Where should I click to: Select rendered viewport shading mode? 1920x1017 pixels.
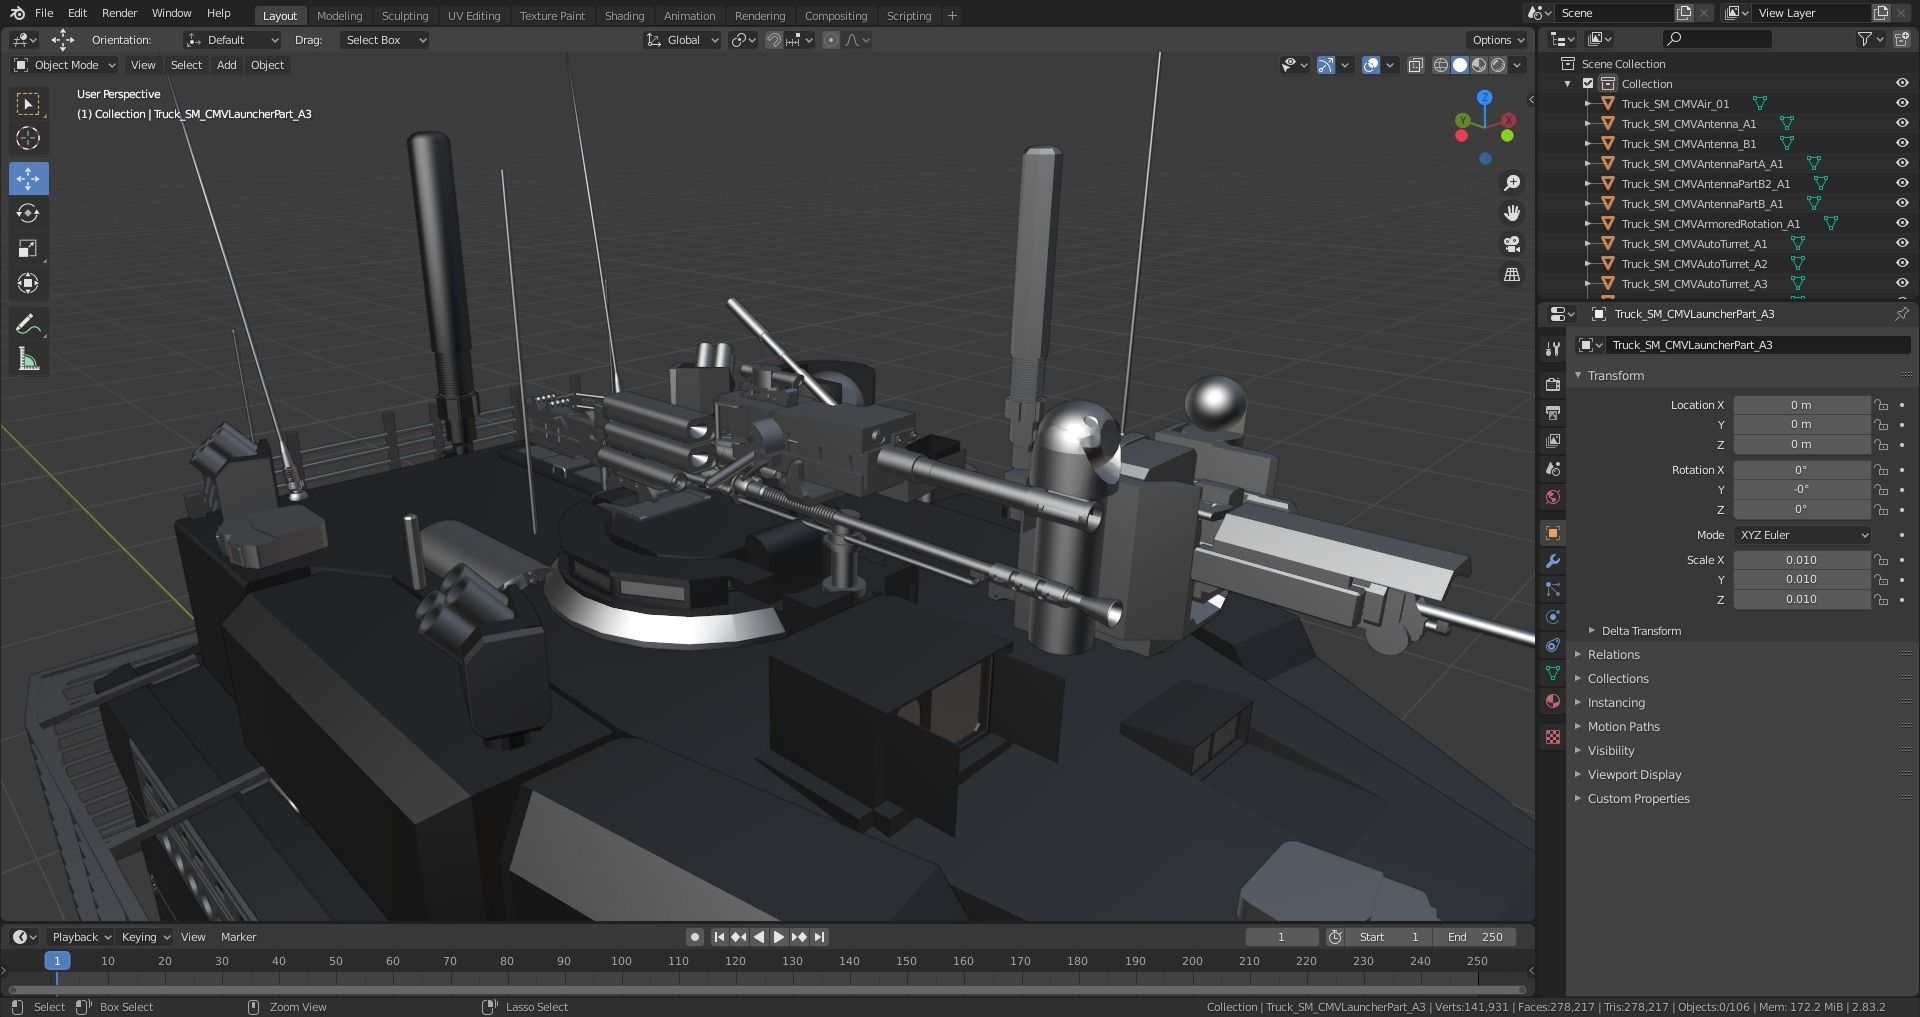tap(1498, 65)
